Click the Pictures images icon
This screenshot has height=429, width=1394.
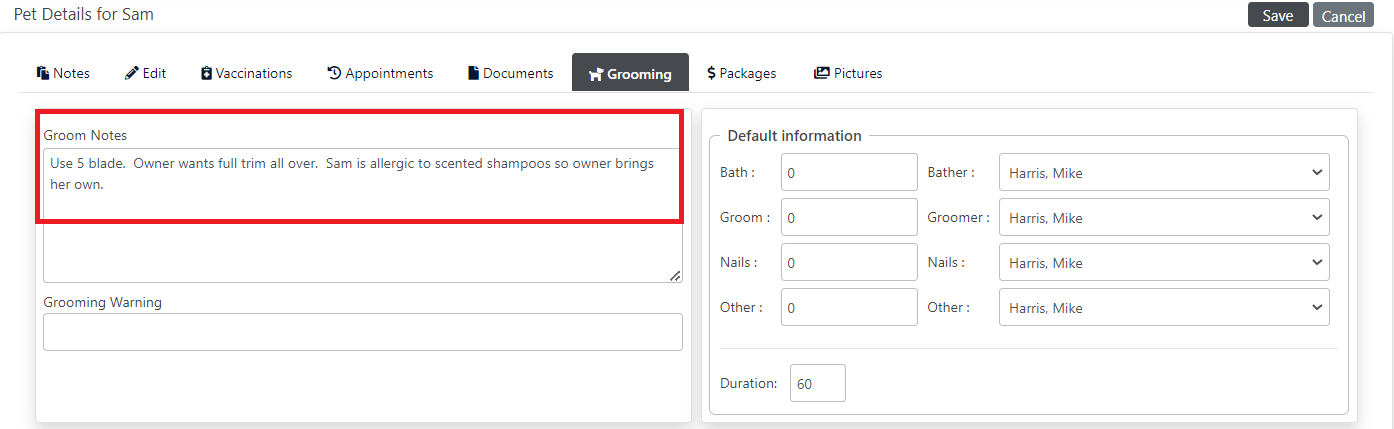pos(822,73)
